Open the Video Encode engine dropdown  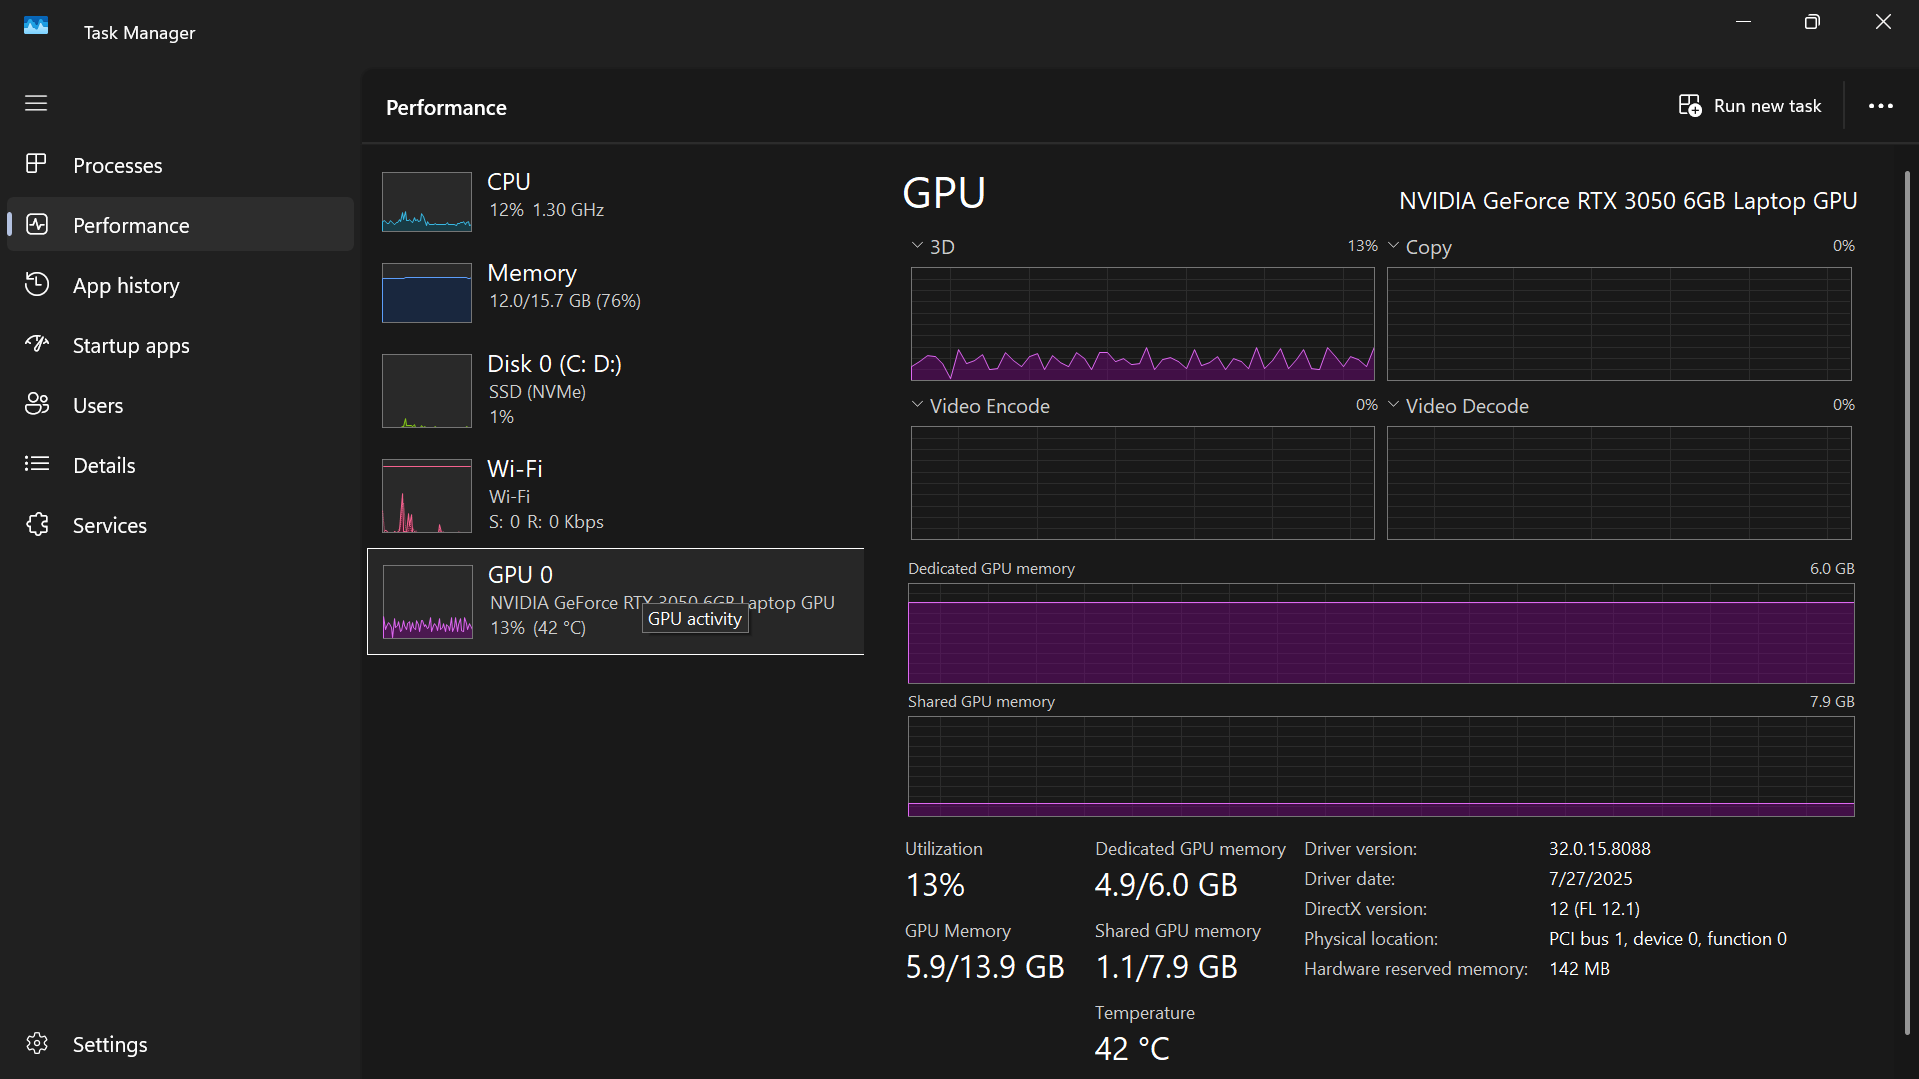pos(917,404)
